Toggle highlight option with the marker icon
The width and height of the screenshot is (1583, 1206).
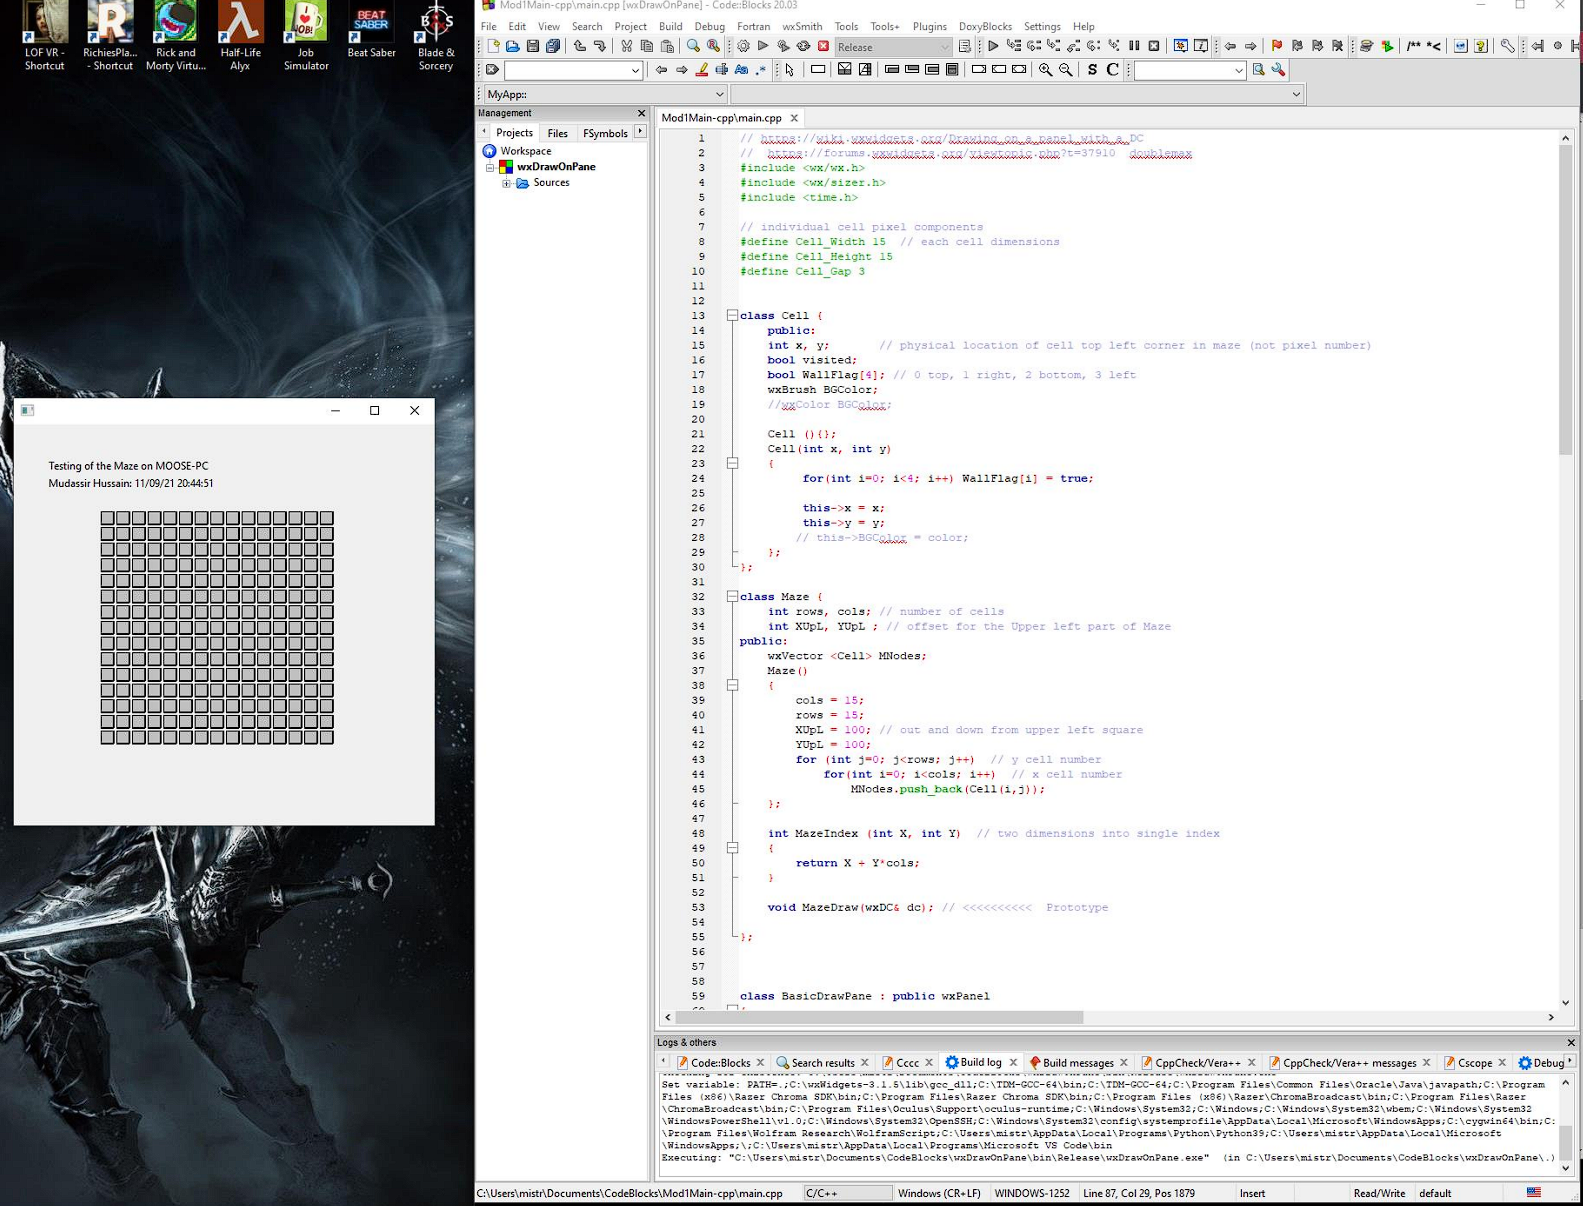pyautogui.click(x=702, y=70)
